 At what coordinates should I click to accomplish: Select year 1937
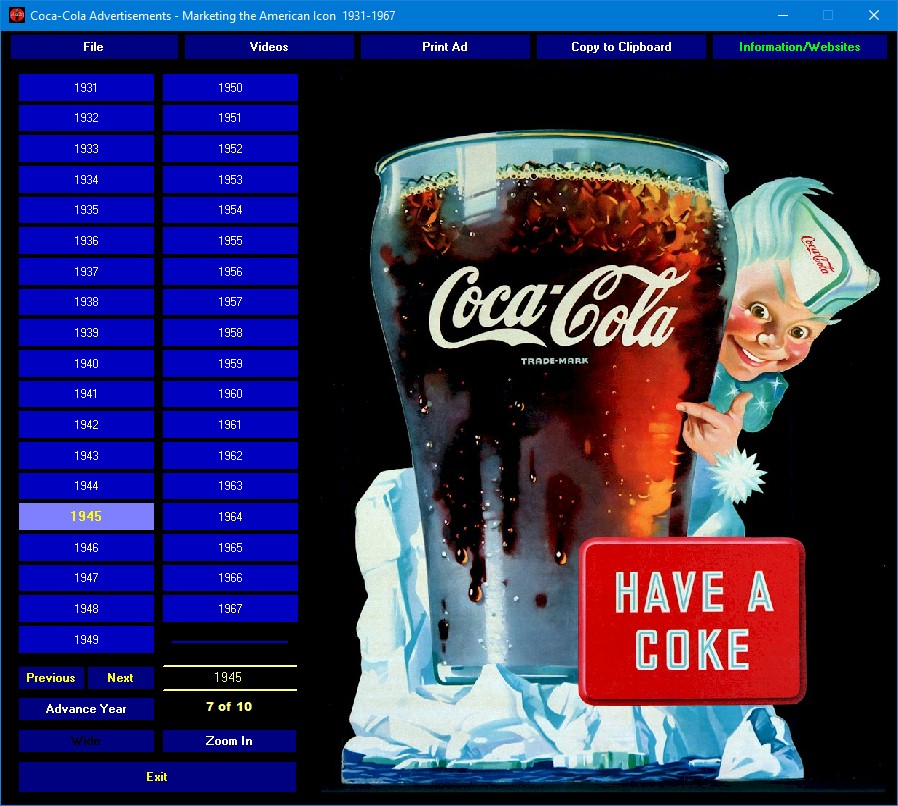click(x=86, y=272)
